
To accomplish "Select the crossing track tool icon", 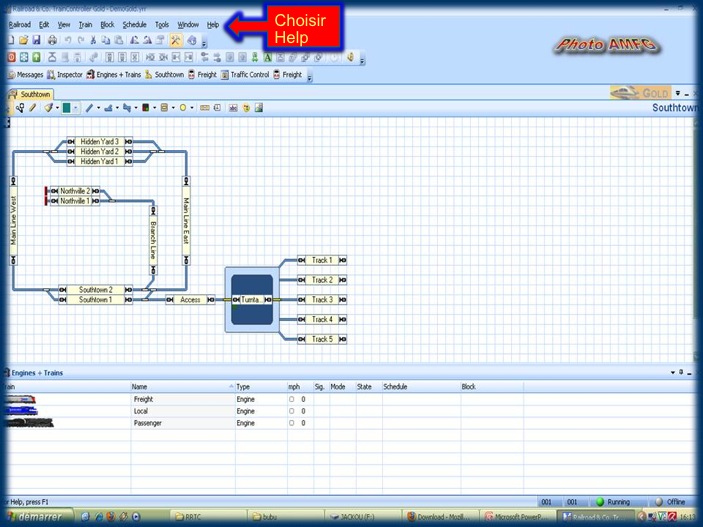I will [127, 108].
